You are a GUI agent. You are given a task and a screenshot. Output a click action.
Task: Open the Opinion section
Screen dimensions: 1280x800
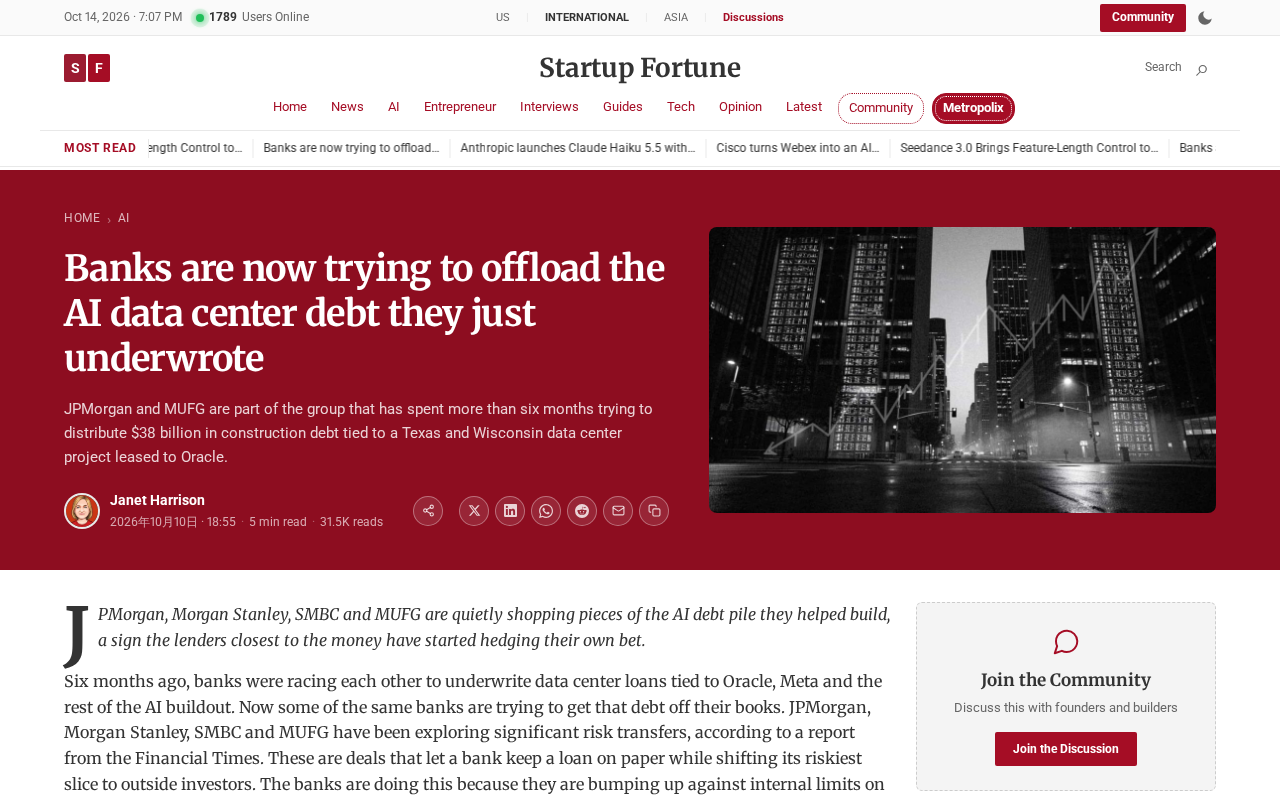[x=740, y=107]
